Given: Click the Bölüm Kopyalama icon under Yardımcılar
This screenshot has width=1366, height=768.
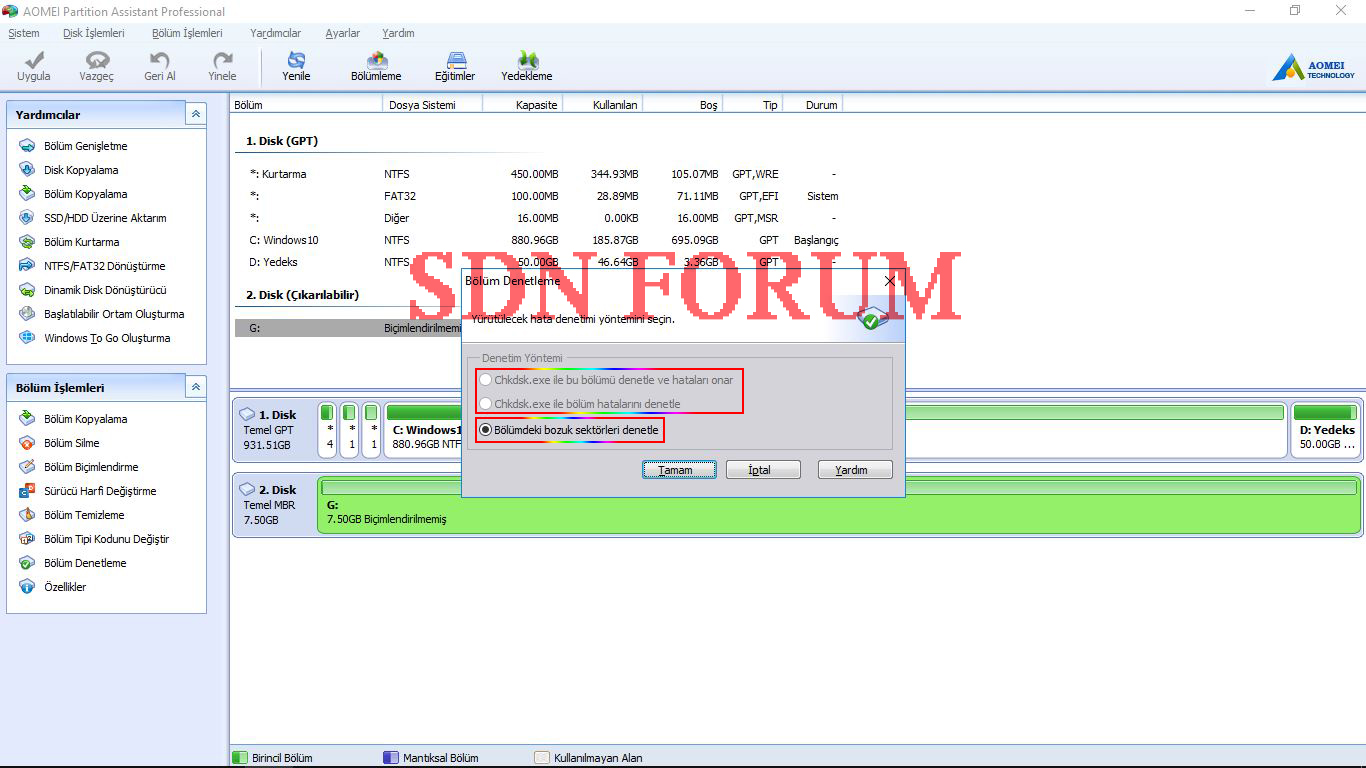Looking at the screenshot, I should (27, 194).
